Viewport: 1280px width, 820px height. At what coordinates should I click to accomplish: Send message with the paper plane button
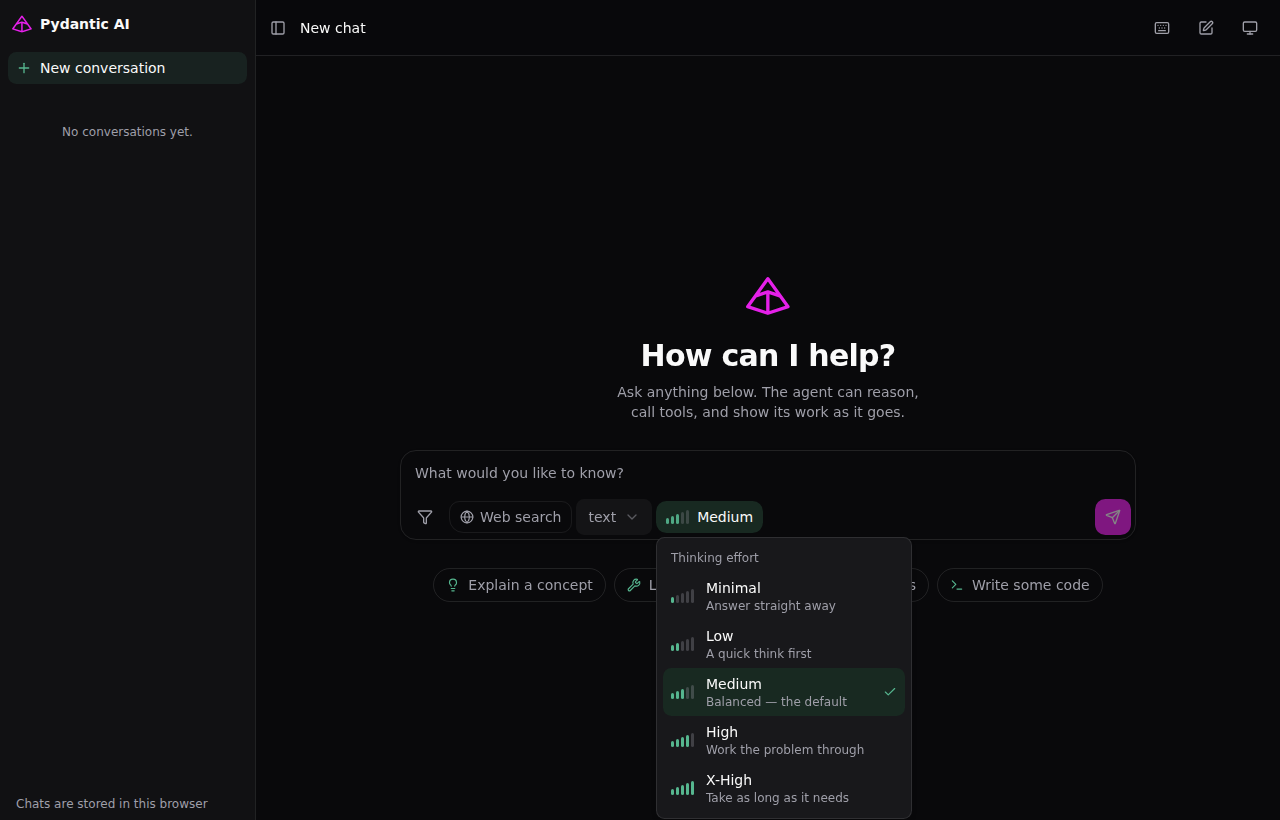point(1113,517)
